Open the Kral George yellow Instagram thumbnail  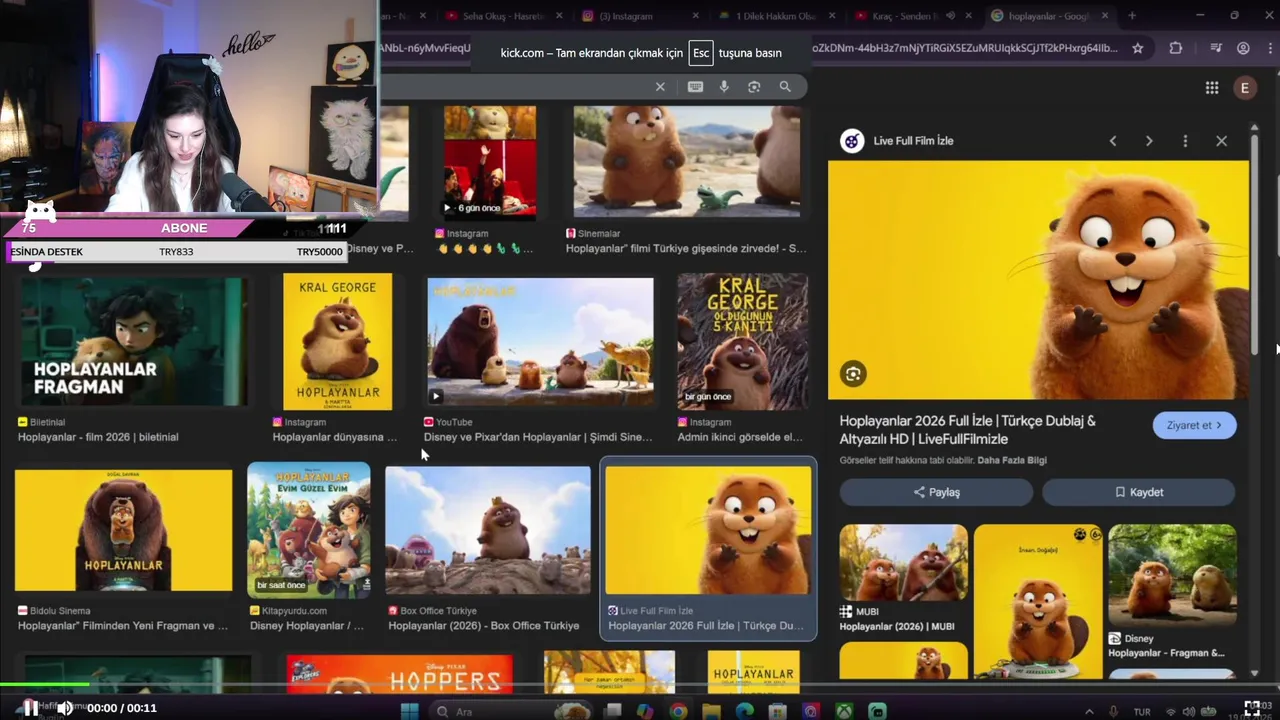[338, 341]
